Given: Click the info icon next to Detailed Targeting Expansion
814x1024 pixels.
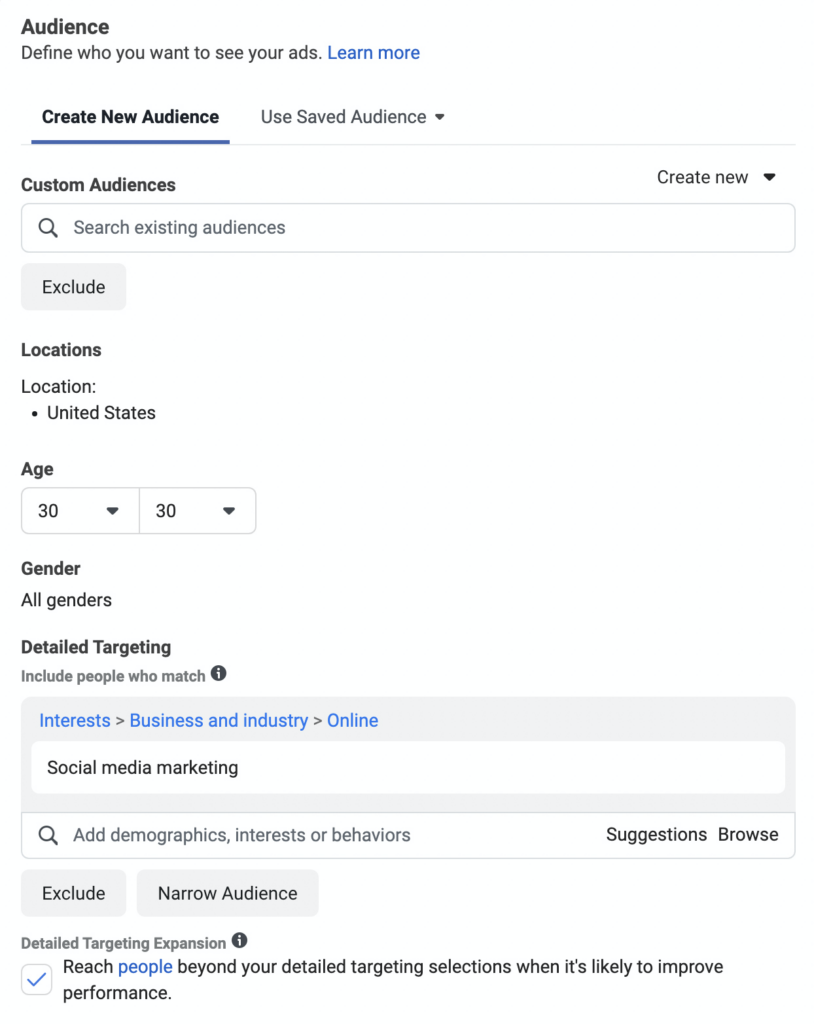Looking at the screenshot, I should coord(238,942).
